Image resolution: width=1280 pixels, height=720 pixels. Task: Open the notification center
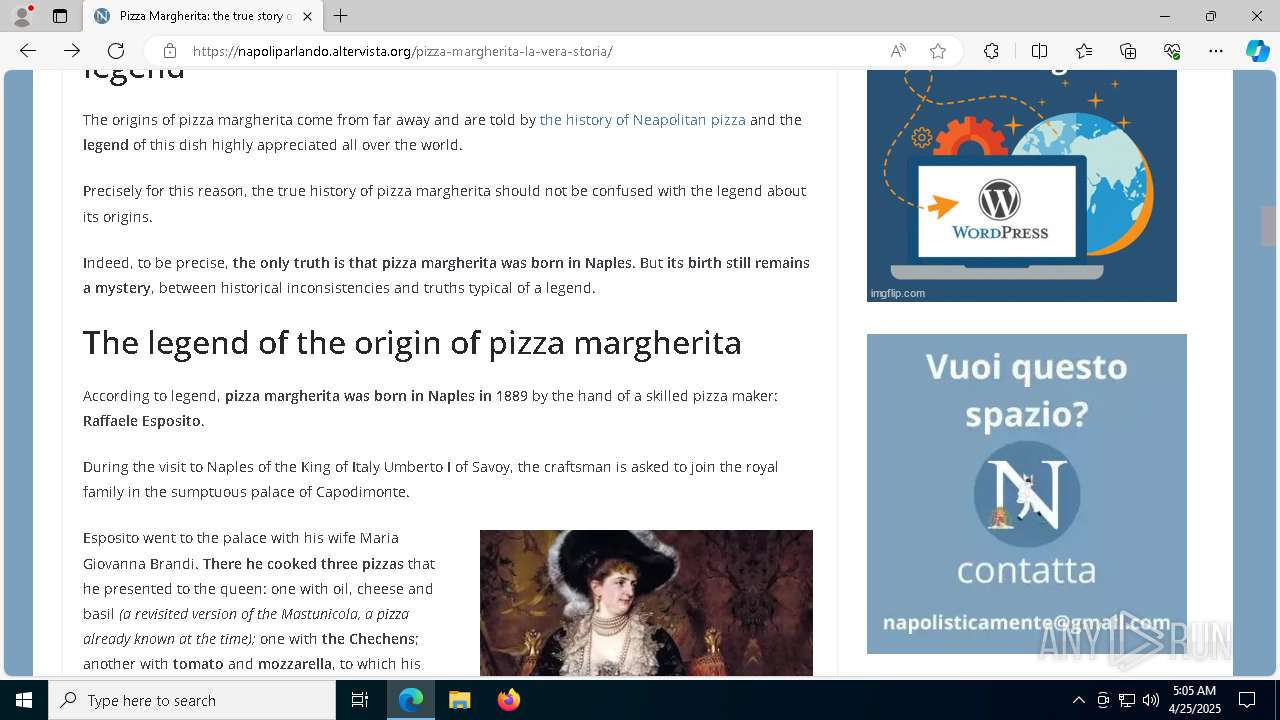click(x=1247, y=700)
